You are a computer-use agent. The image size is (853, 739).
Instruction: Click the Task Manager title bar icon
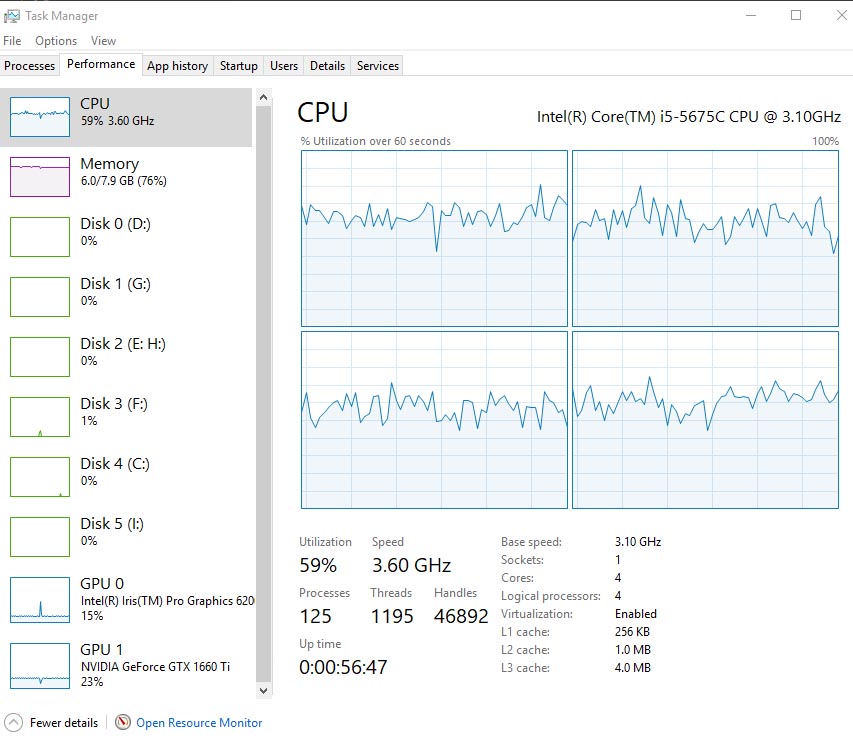(12, 16)
